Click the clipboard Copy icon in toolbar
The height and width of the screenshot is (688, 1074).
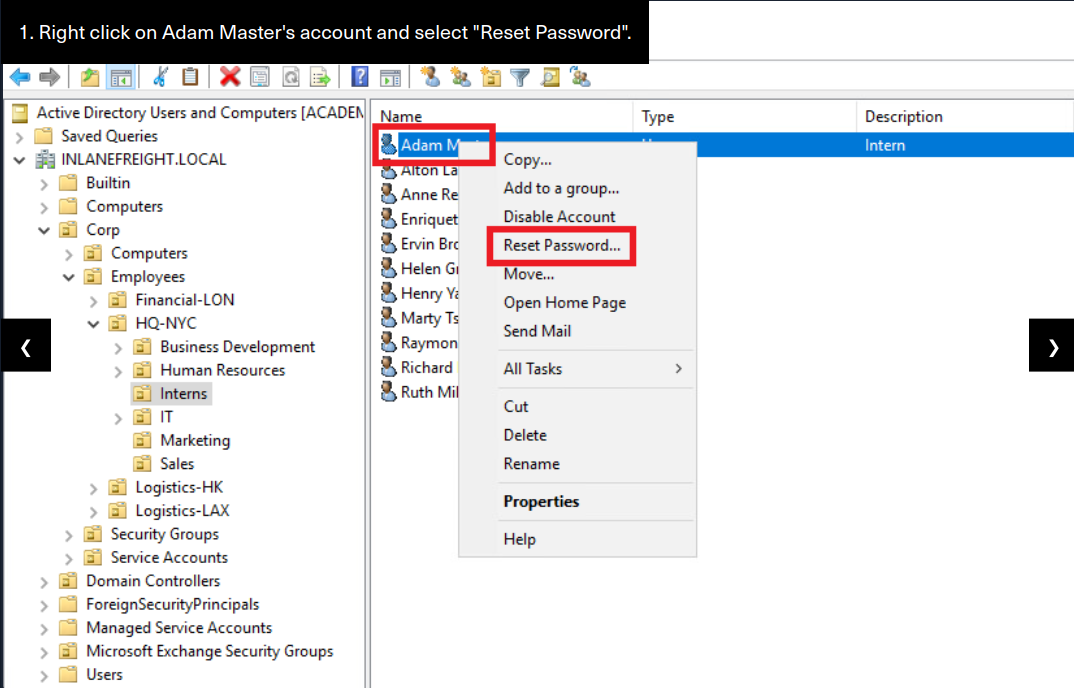(190, 77)
